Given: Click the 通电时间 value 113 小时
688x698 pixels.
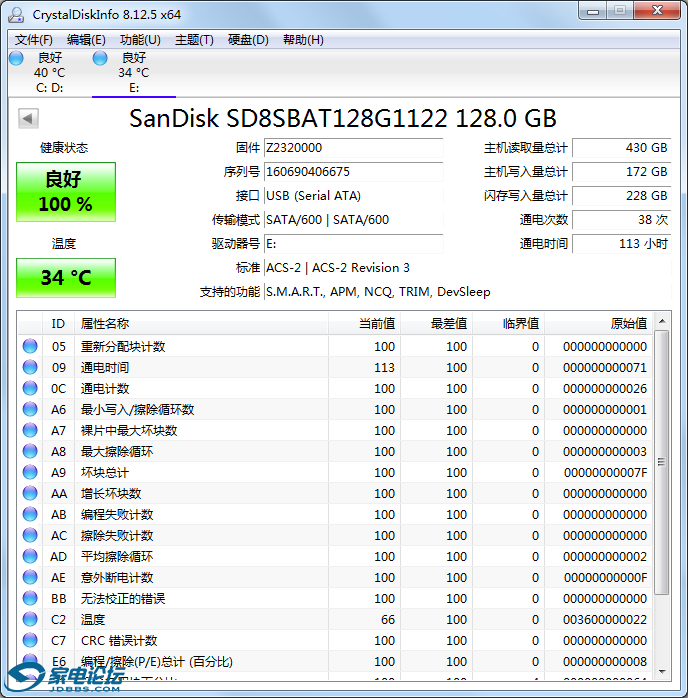Looking at the screenshot, I should tap(622, 244).
